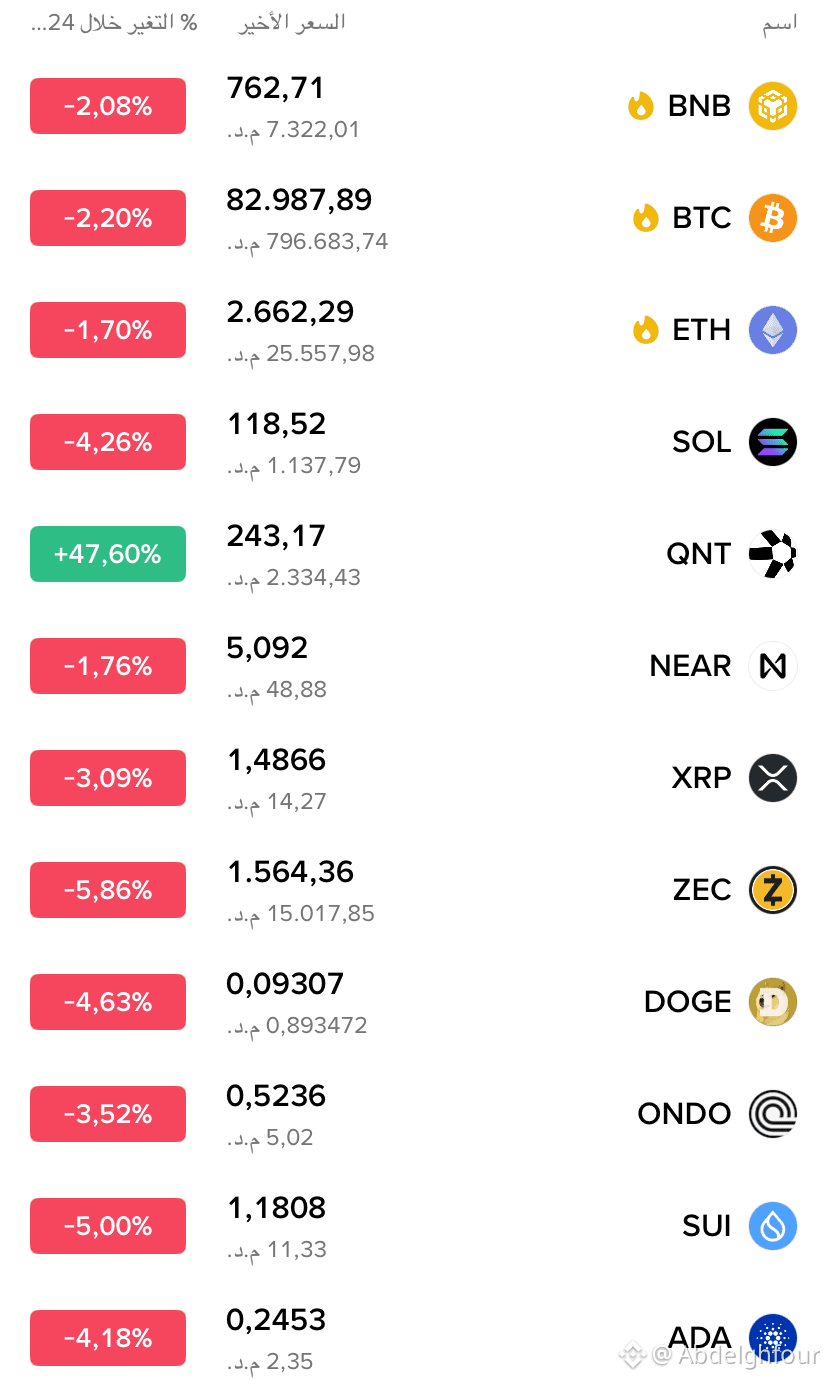The width and height of the screenshot is (828, 1380).
Task: Tap the BNB coin logo icon
Action: [x=773, y=106]
